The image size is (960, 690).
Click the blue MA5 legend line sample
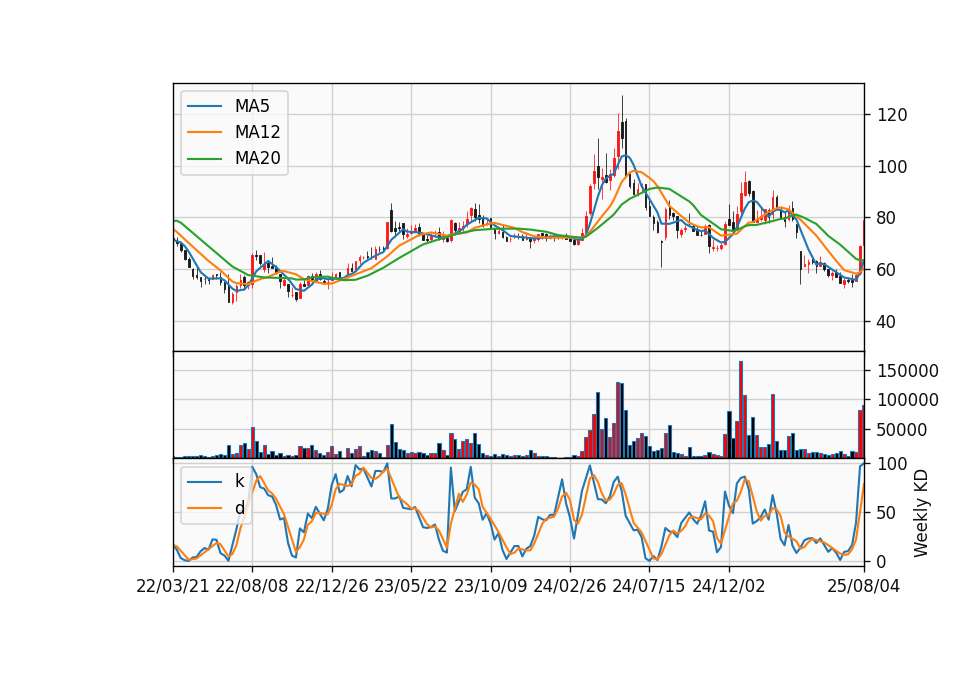point(204,106)
